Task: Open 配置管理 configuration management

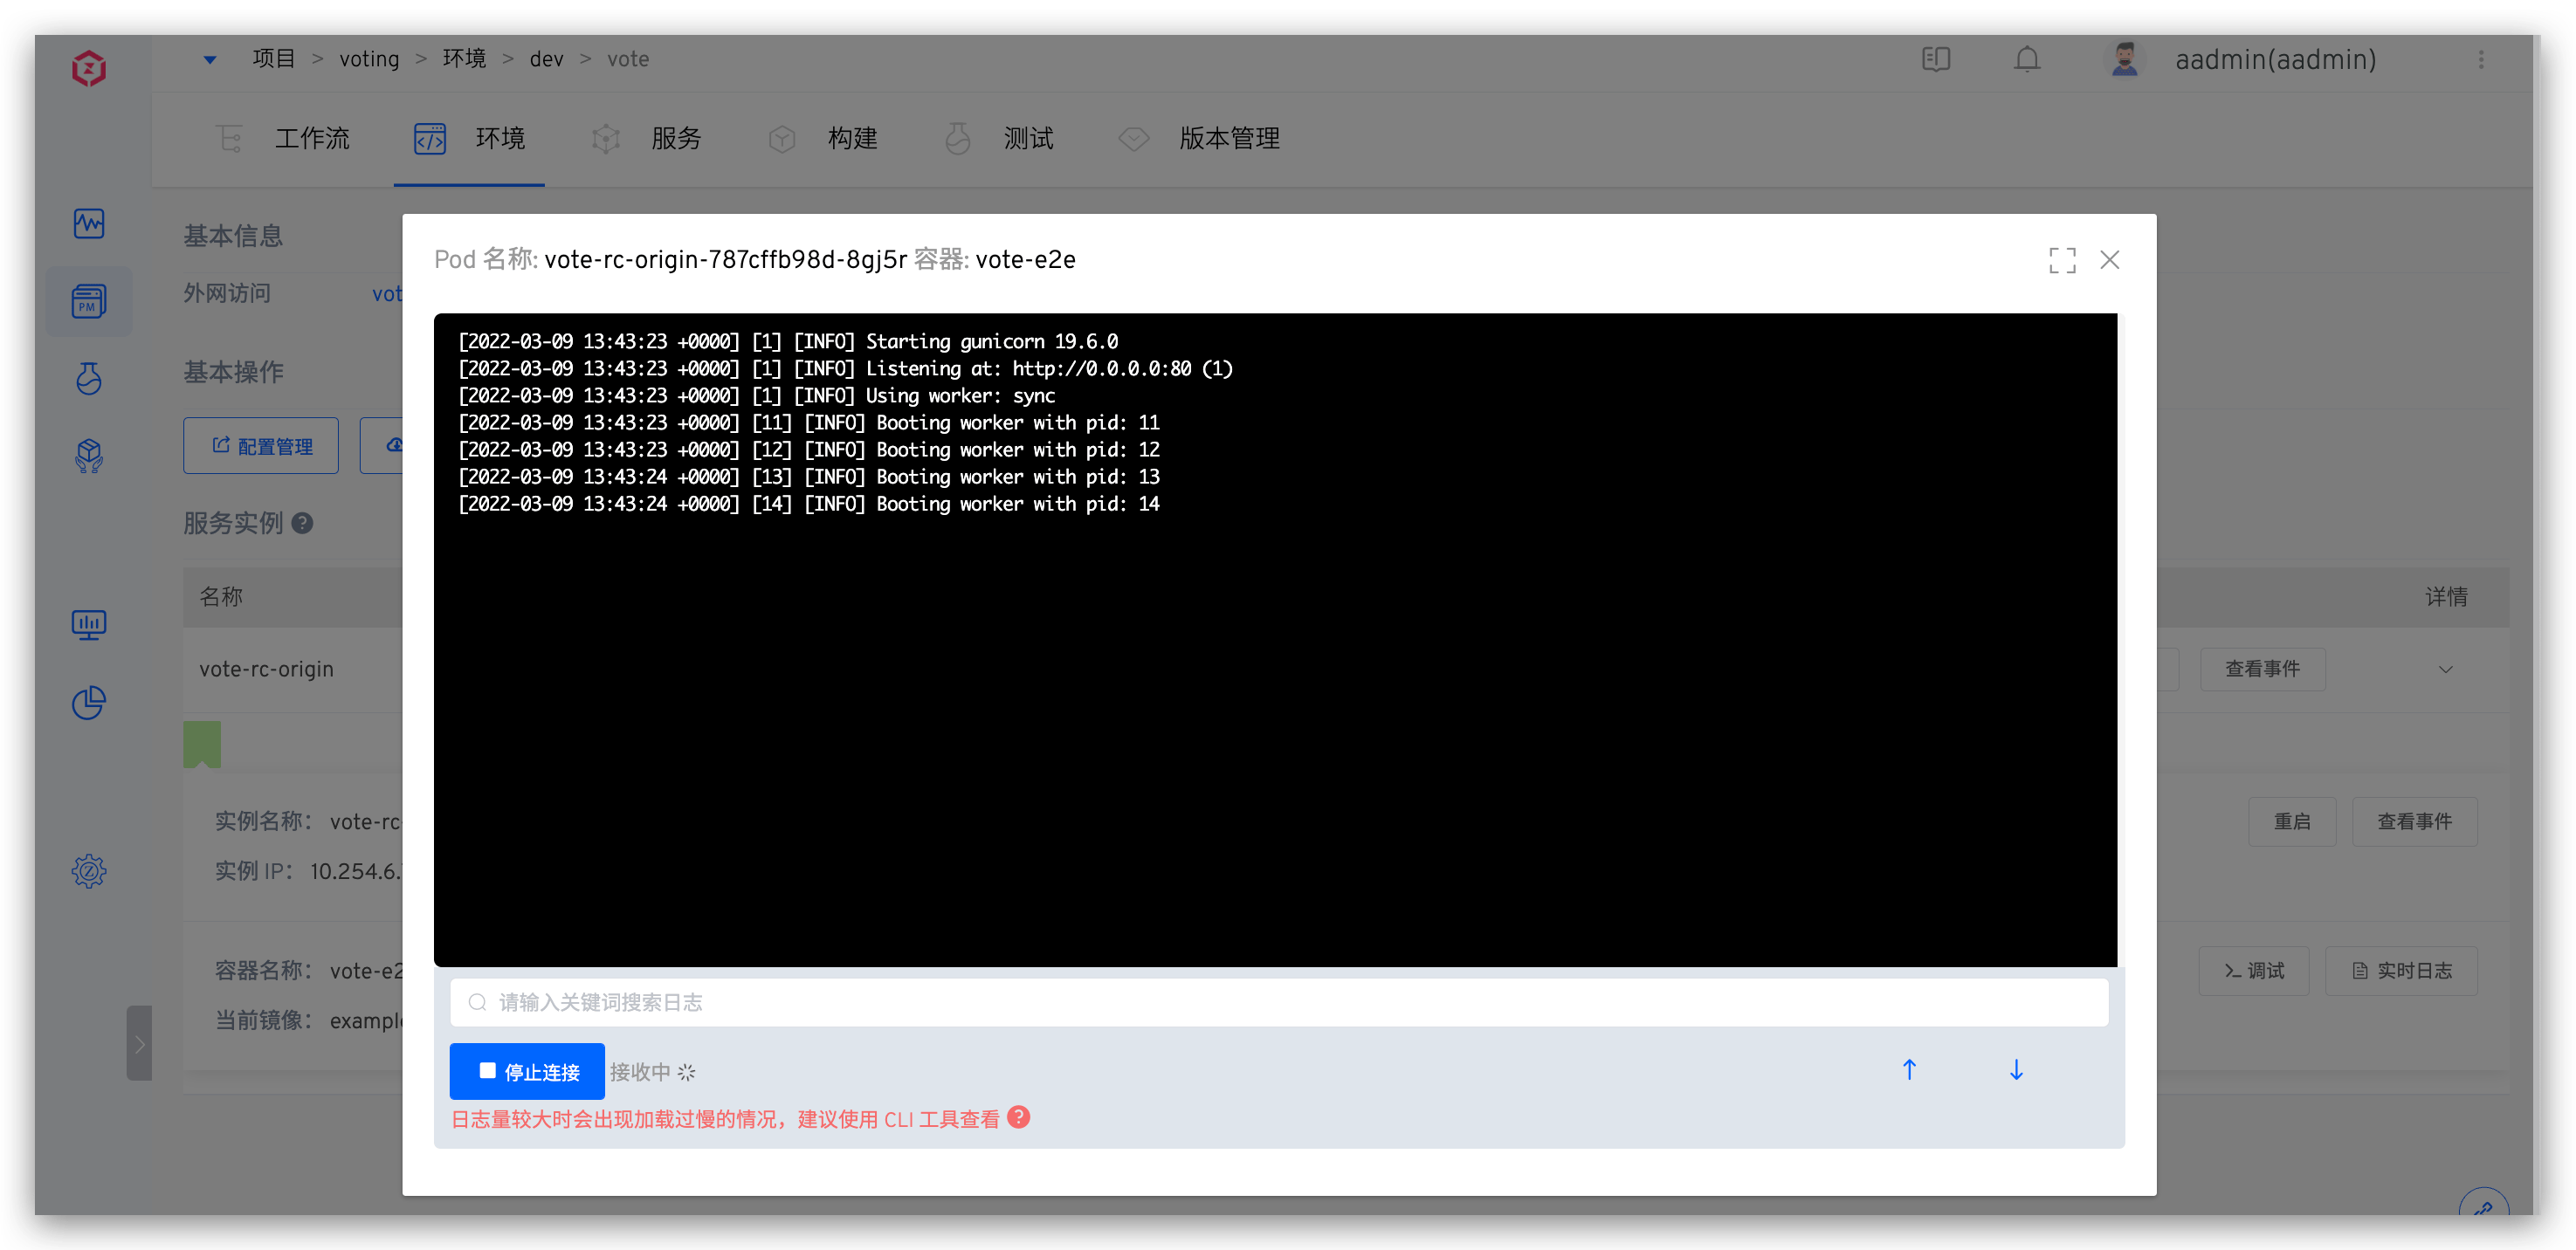Action: (x=261, y=446)
